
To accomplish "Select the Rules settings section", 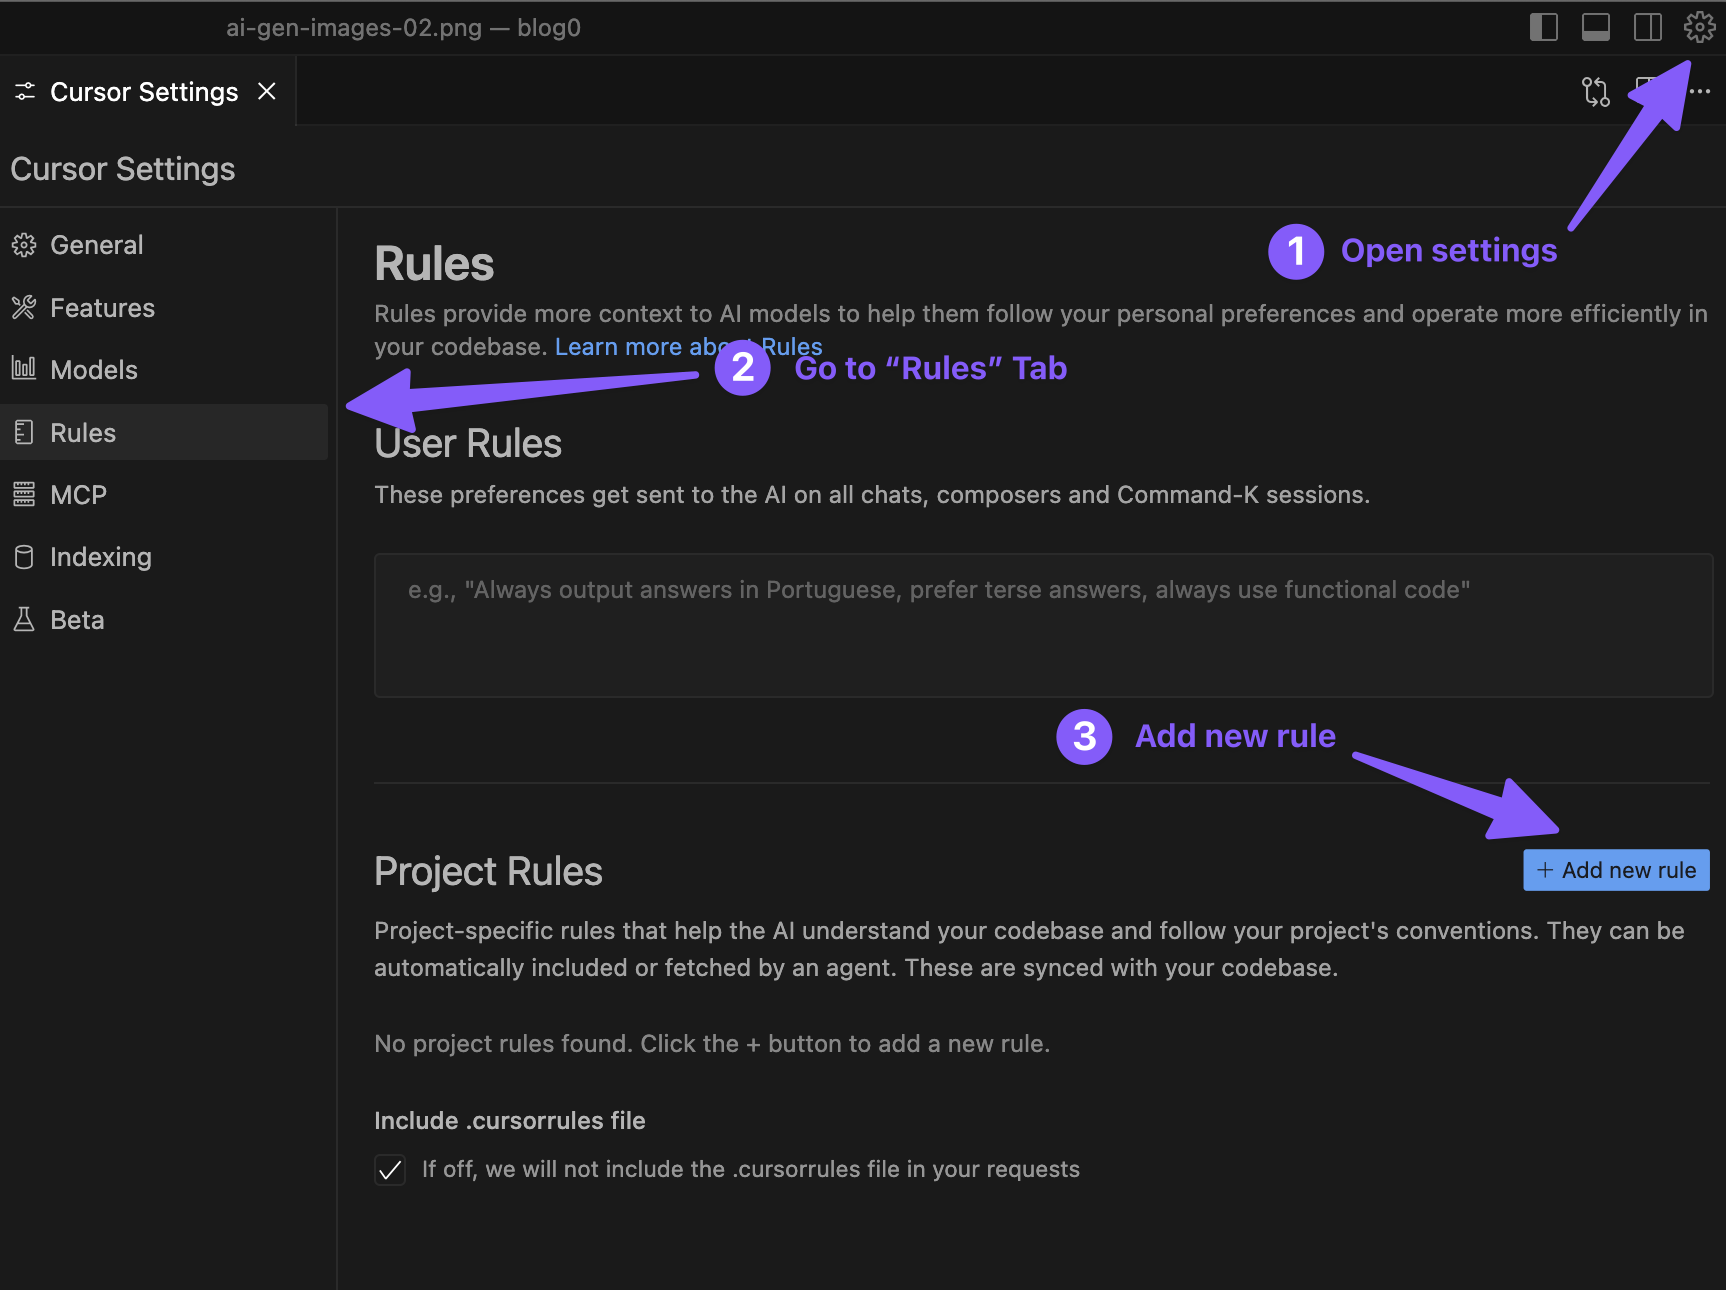I will point(165,432).
